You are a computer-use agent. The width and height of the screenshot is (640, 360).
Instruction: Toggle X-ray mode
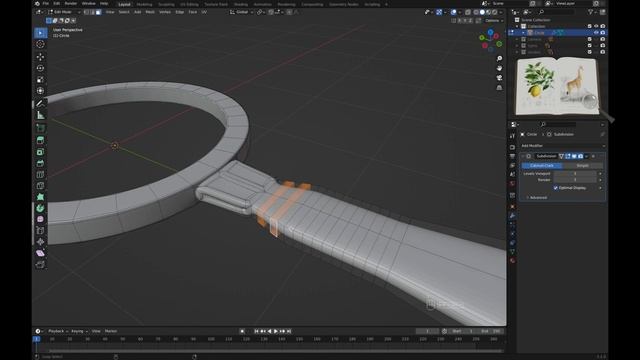coord(468,12)
